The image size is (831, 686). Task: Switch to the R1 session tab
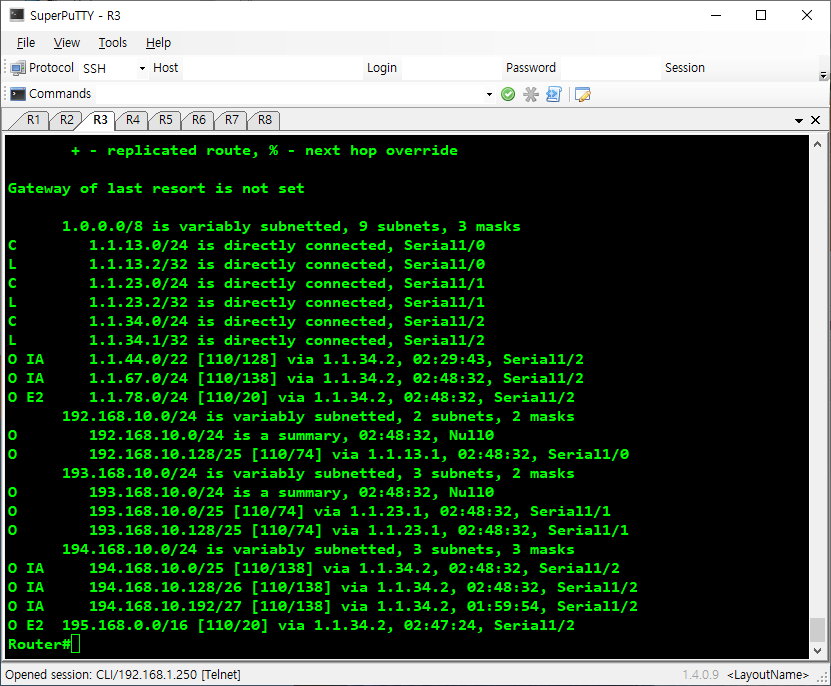pos(33,120)
